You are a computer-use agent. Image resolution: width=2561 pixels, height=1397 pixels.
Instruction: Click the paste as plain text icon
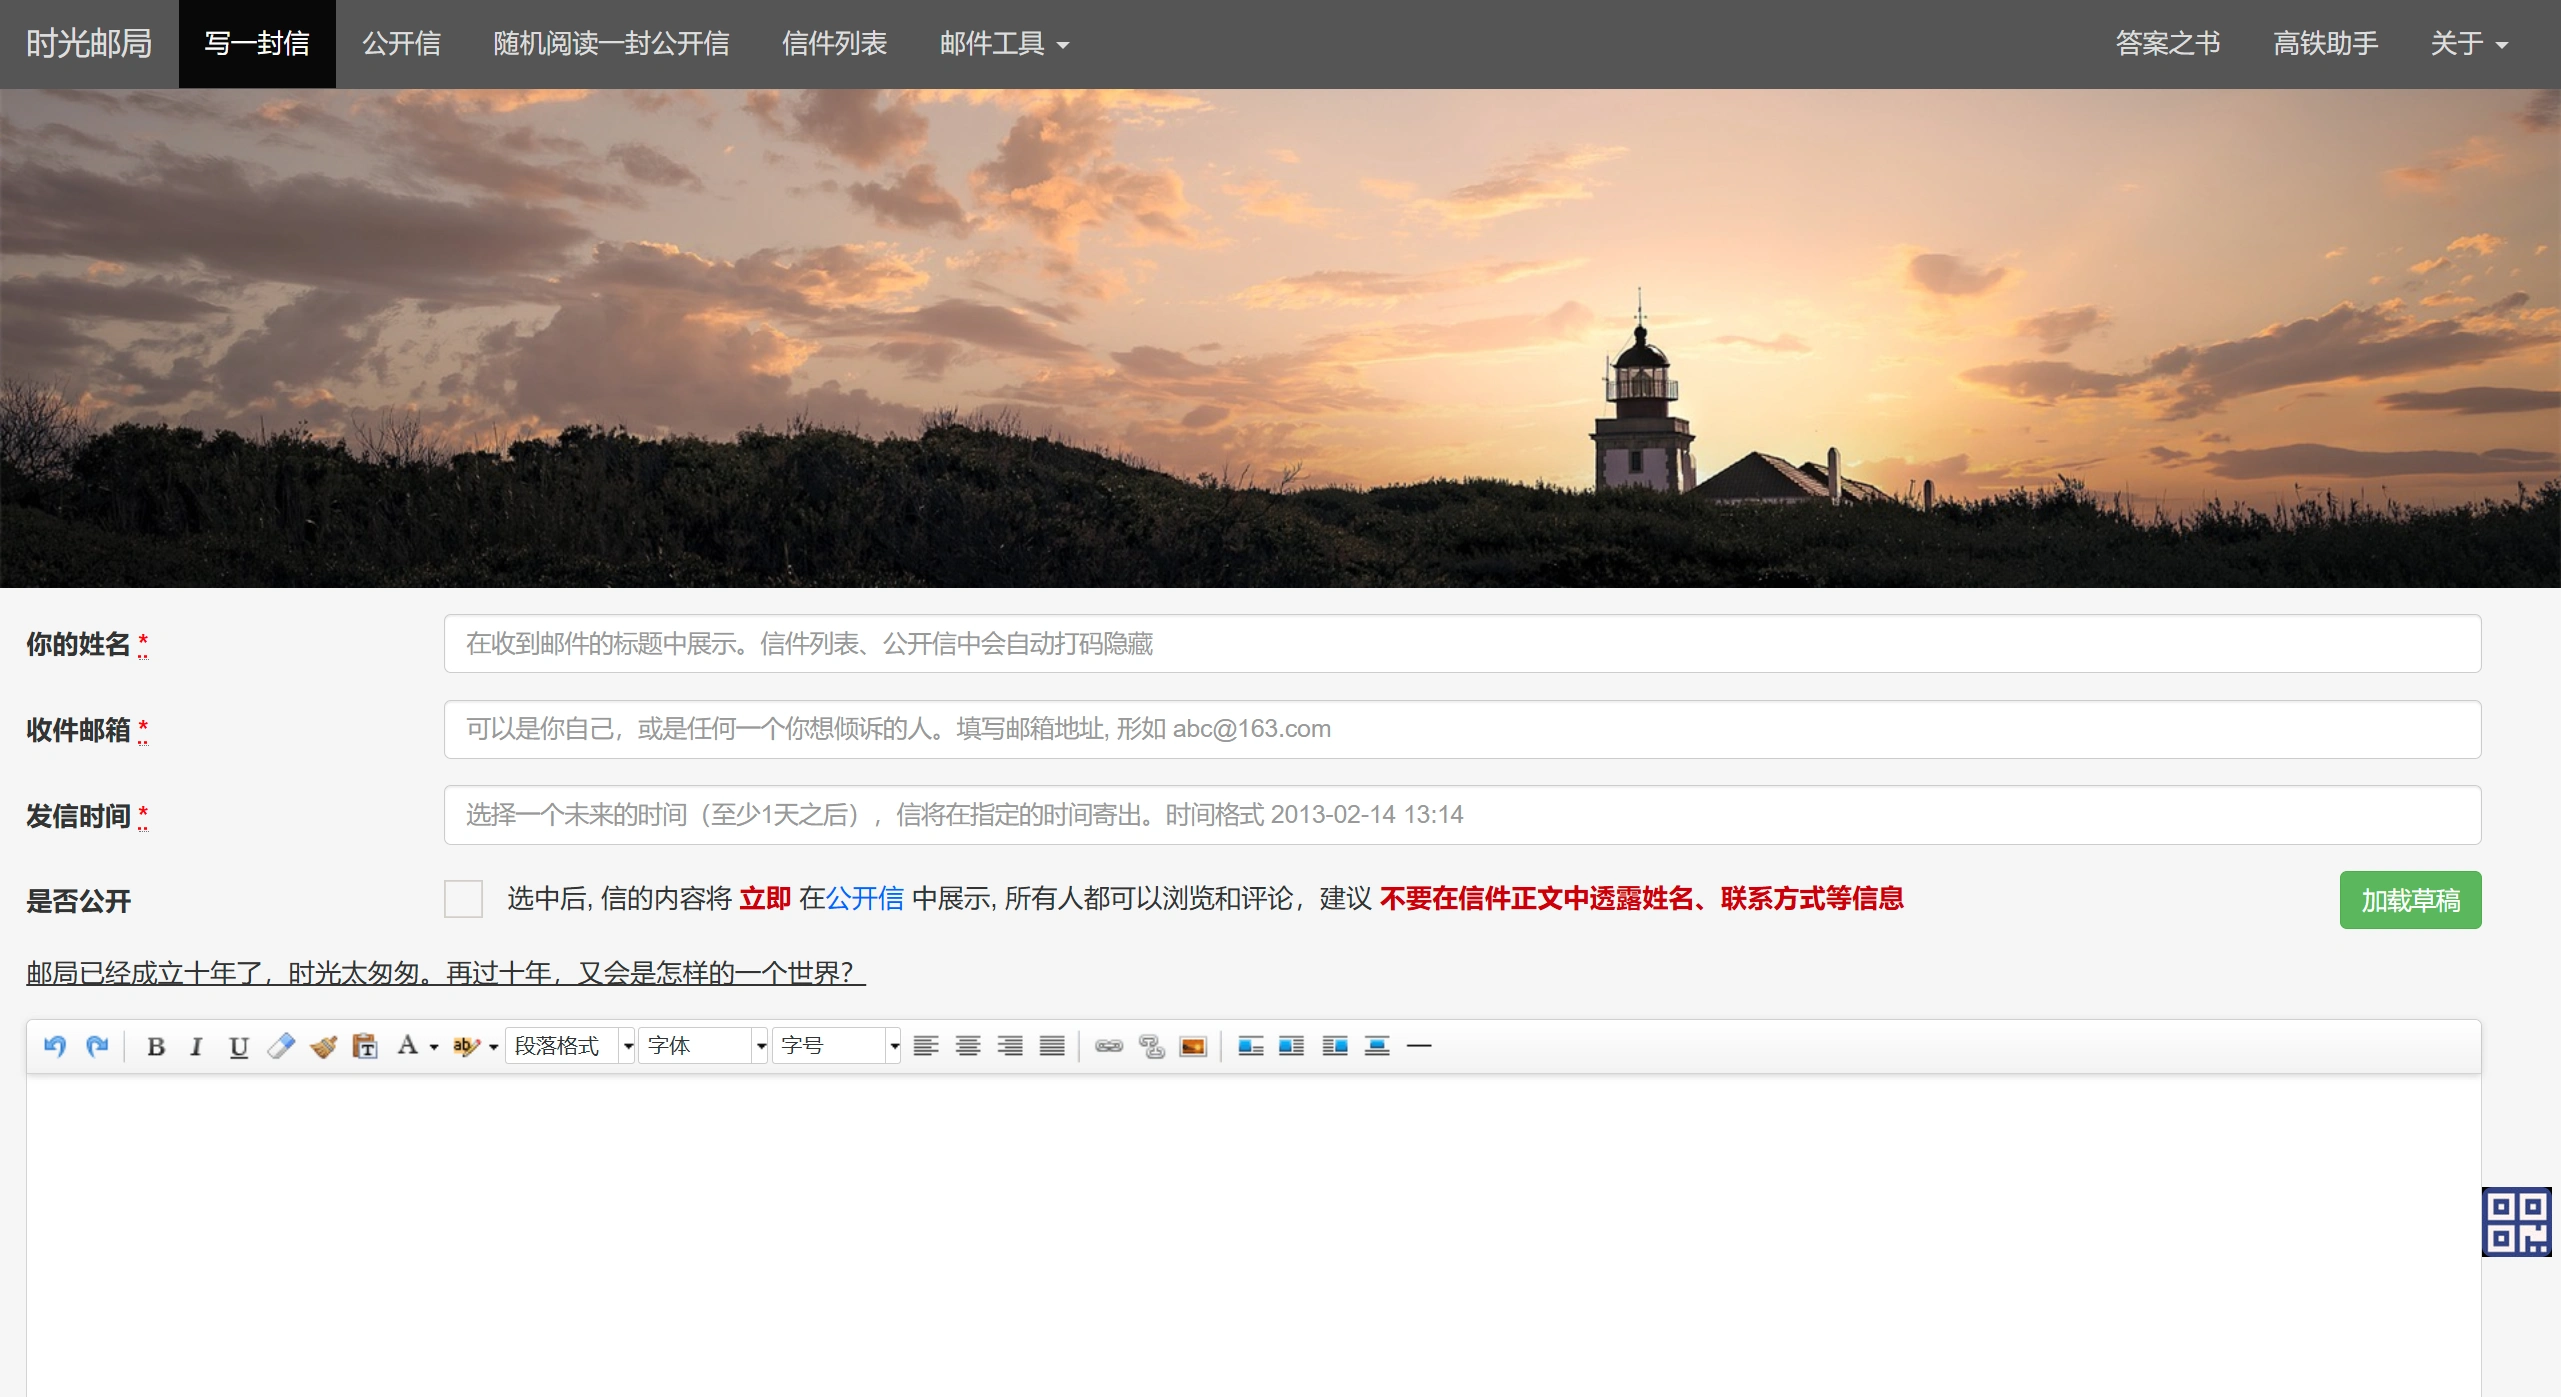tap(365, 1046)
